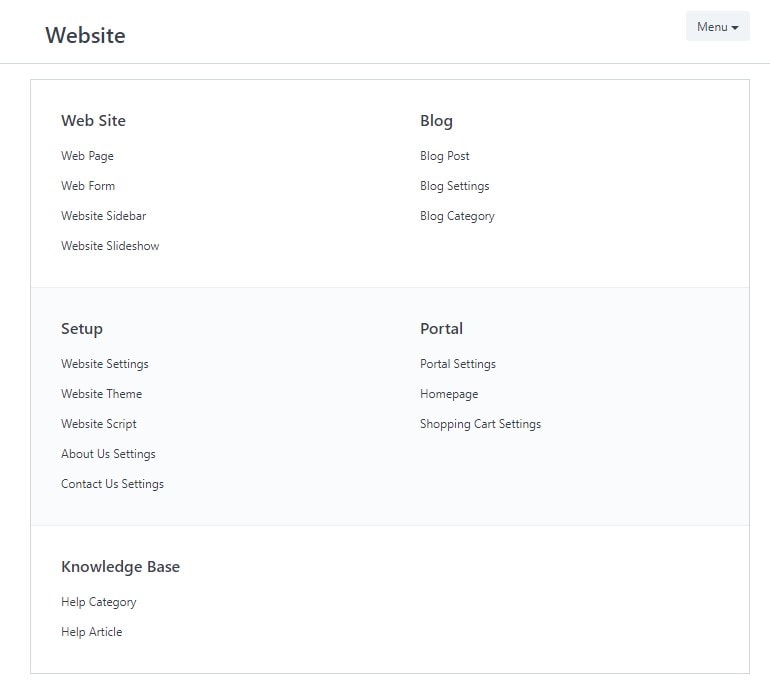This screenshot has height=685, width=770.
Task: Click the Portal section heading
Action: (x=441, y=329)
